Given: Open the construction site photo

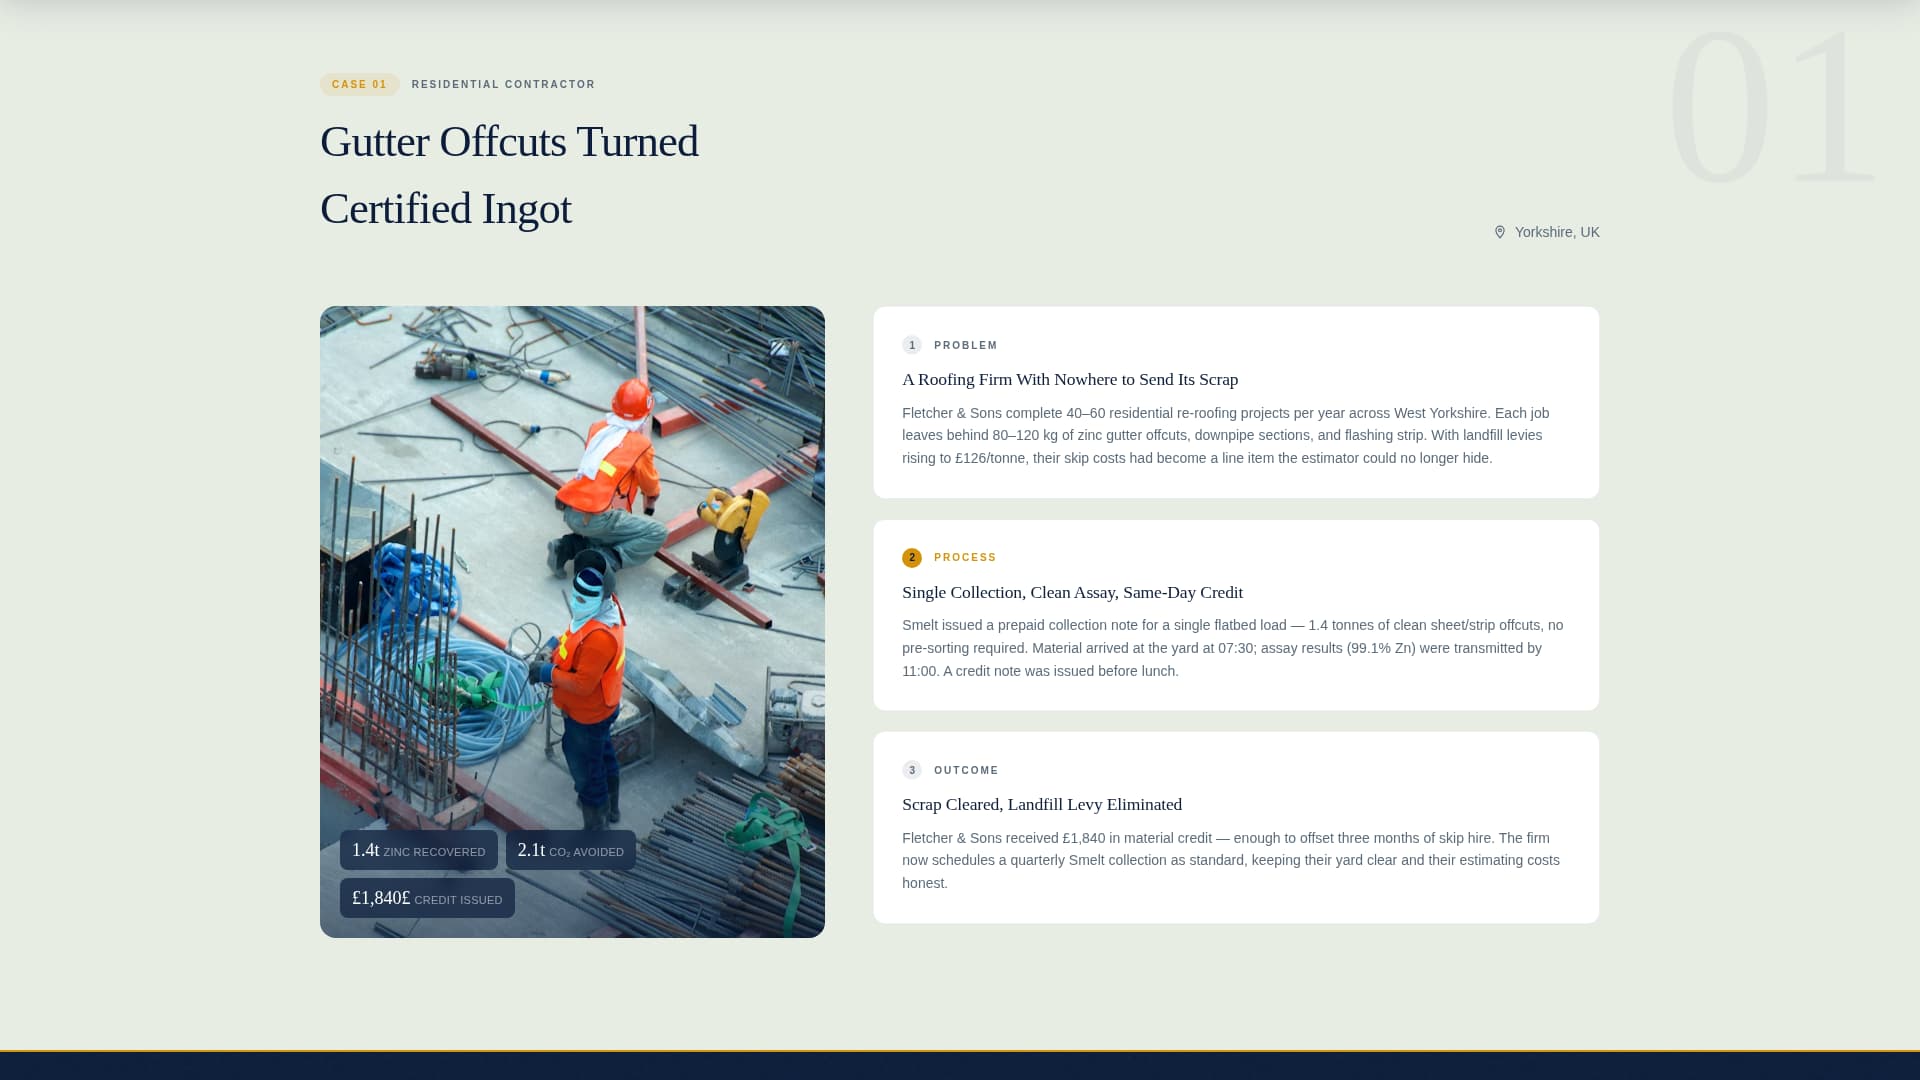Looking at the screenshot, I should coord(572,560).
